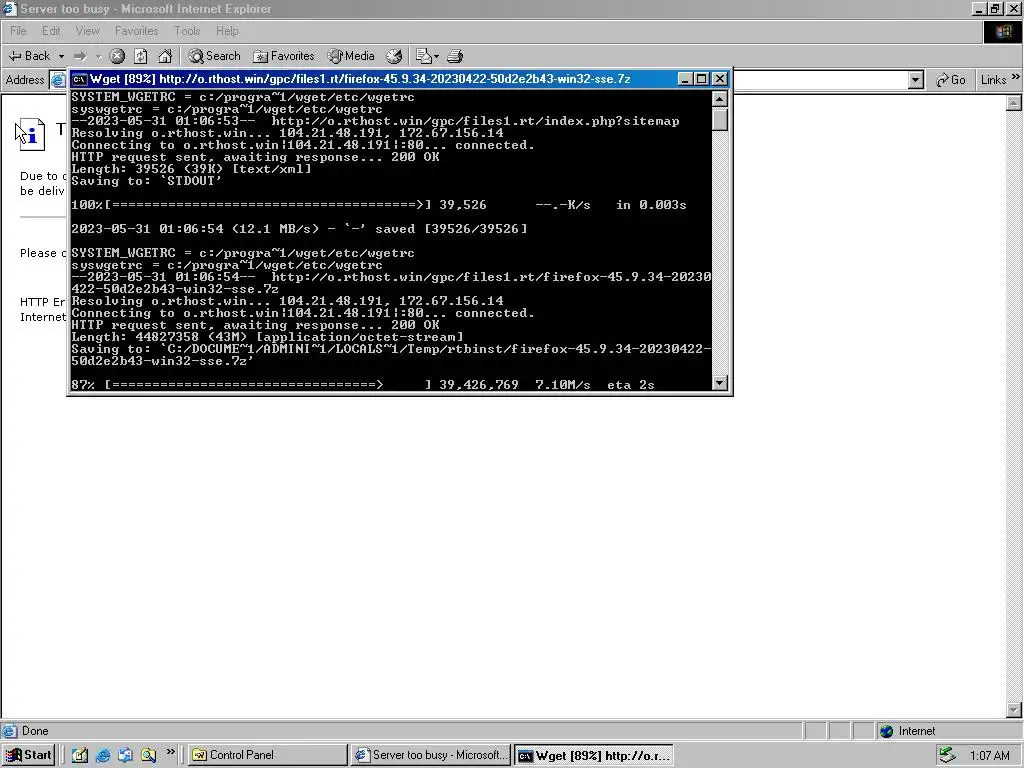Click the page icon beside the Address label
The image size is (1024, 768).
point(58,80)
